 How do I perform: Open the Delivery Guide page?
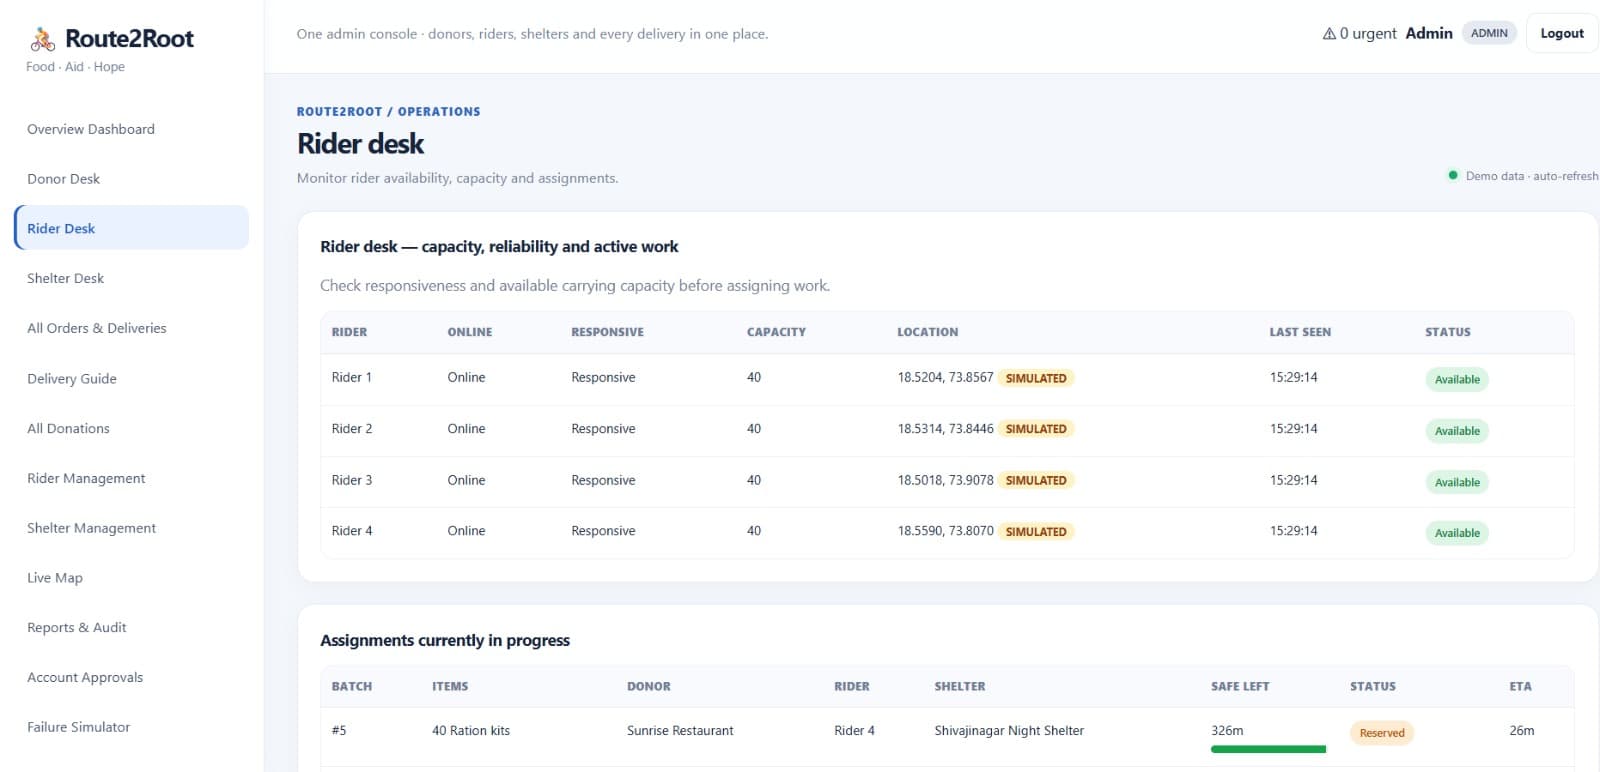point(72,379)
